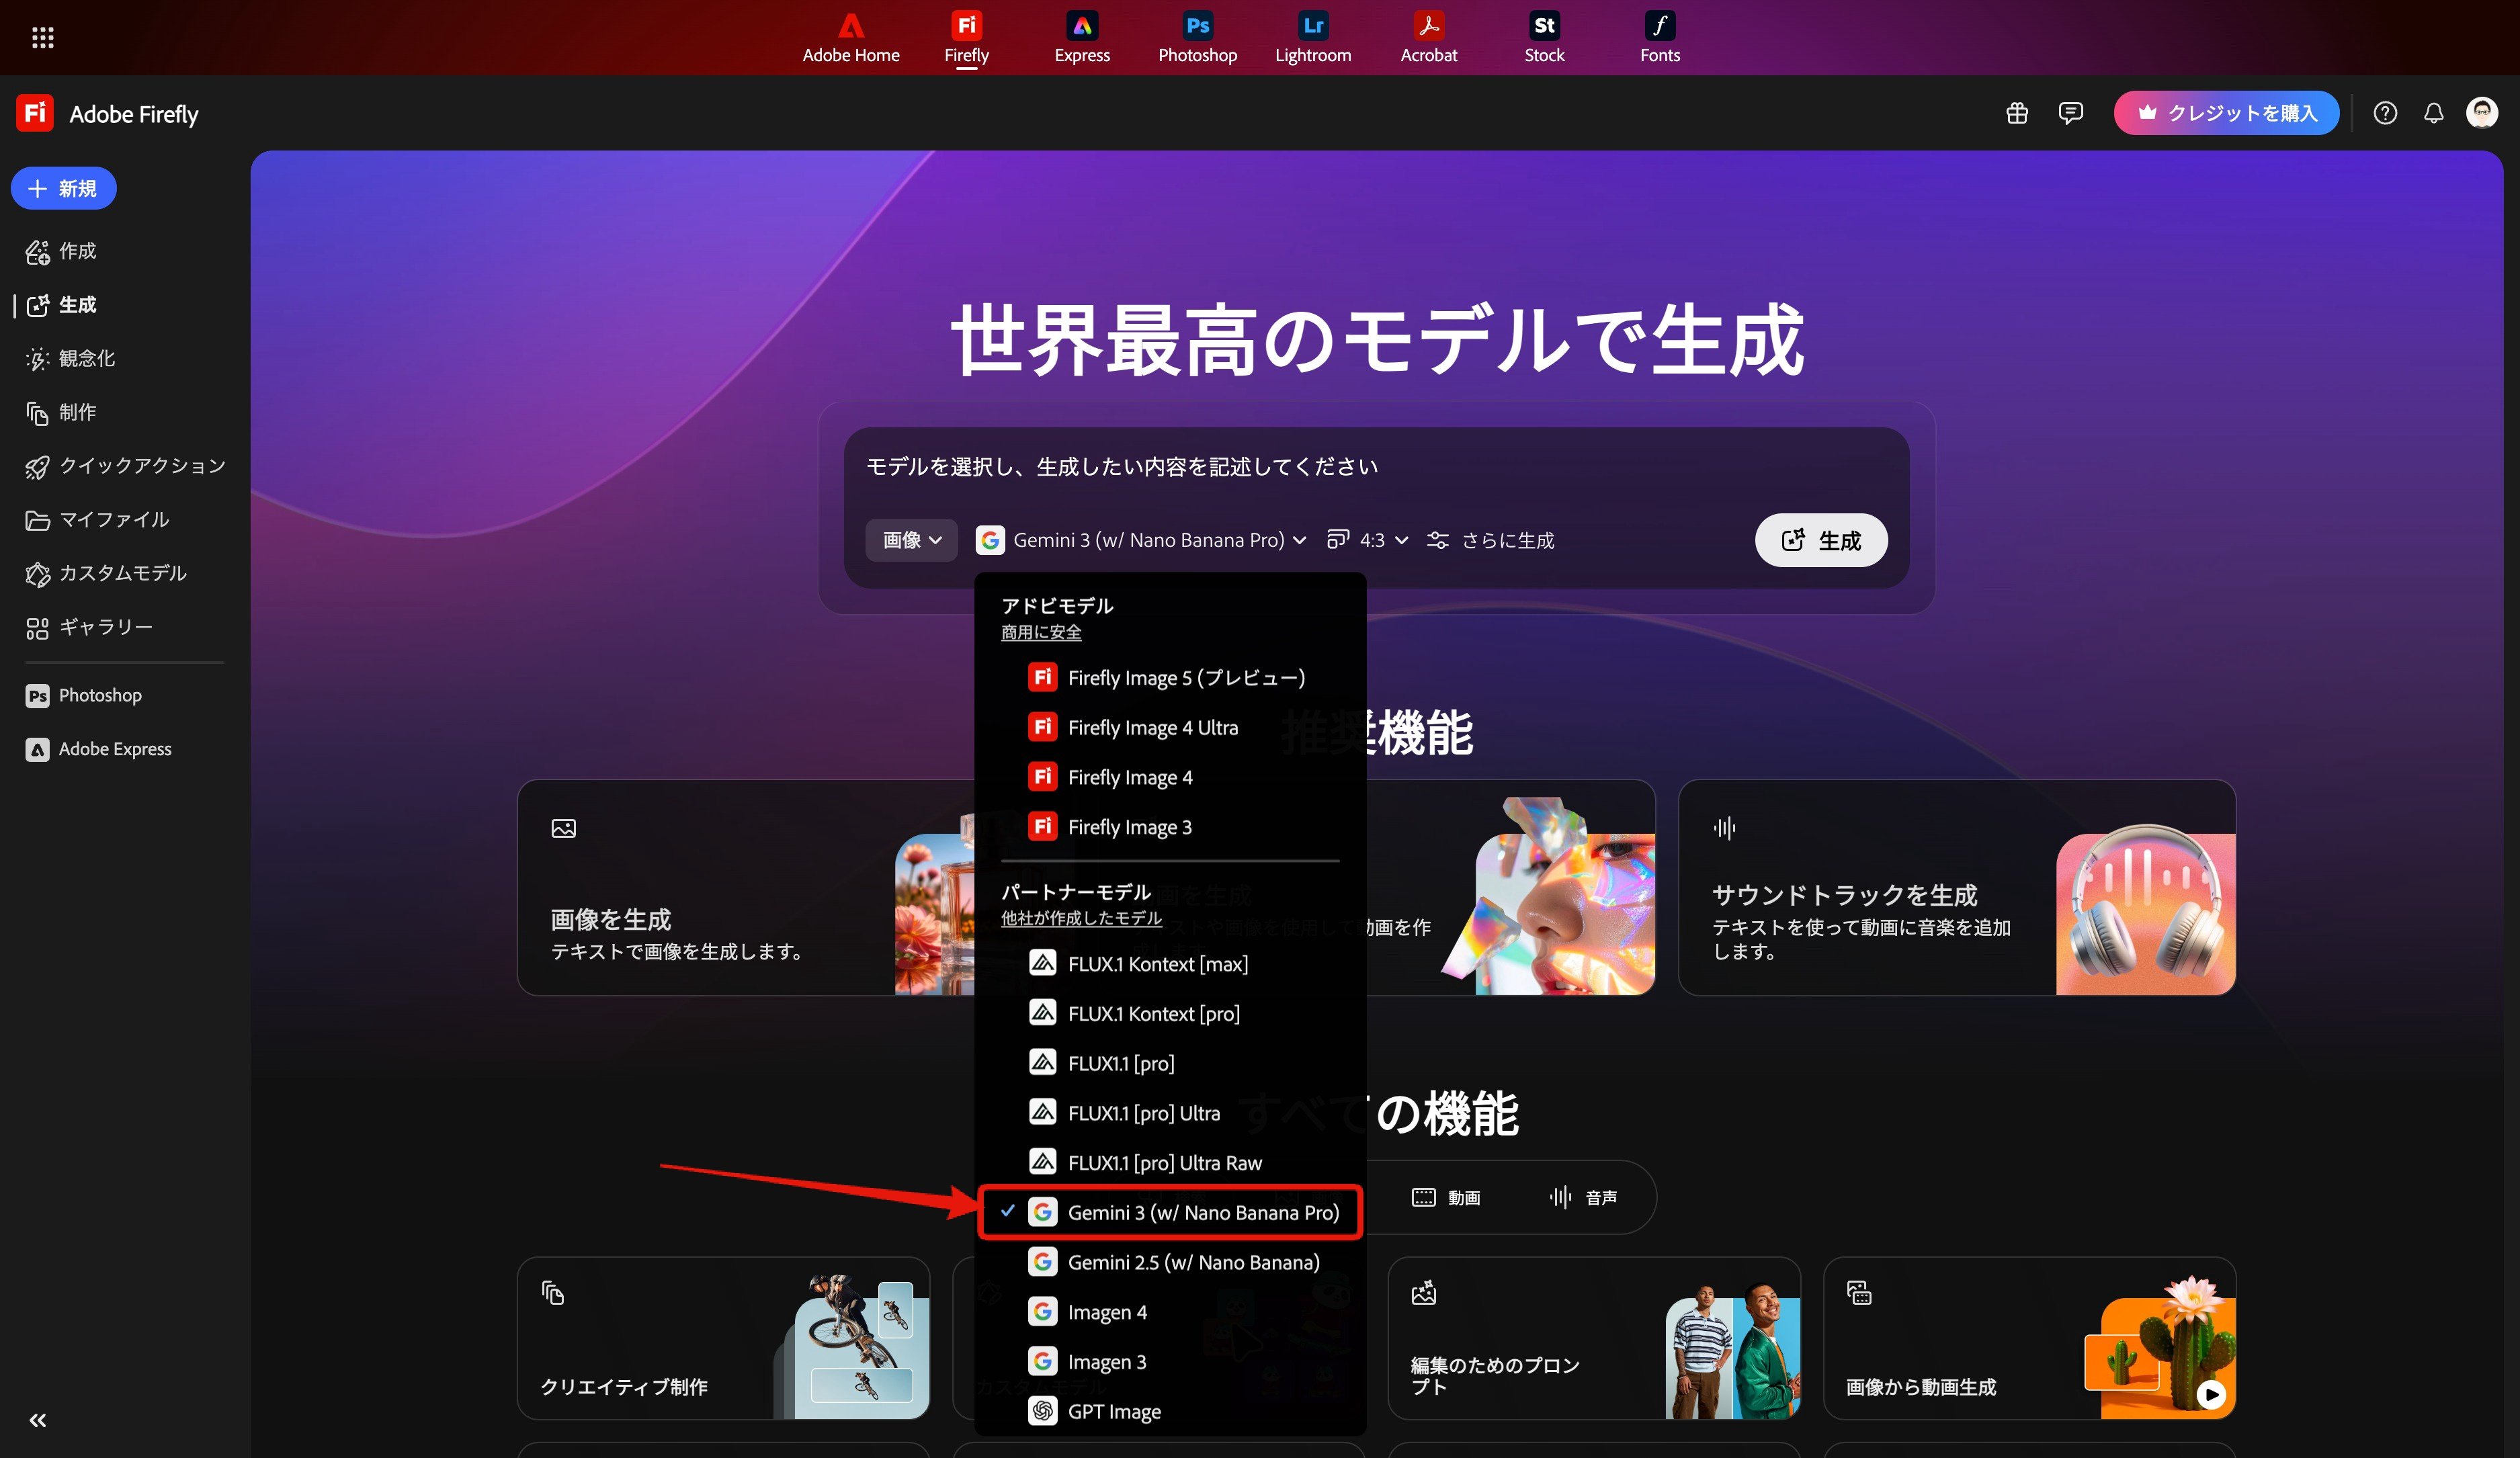Open the help menu with the question mark icon
2520x1458 pixels.
(x=2386, y=113)
